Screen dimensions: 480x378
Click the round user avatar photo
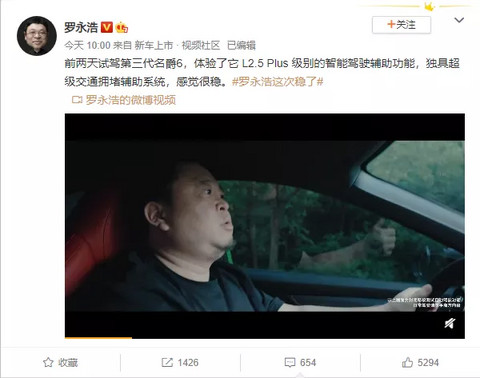point(37,36)
